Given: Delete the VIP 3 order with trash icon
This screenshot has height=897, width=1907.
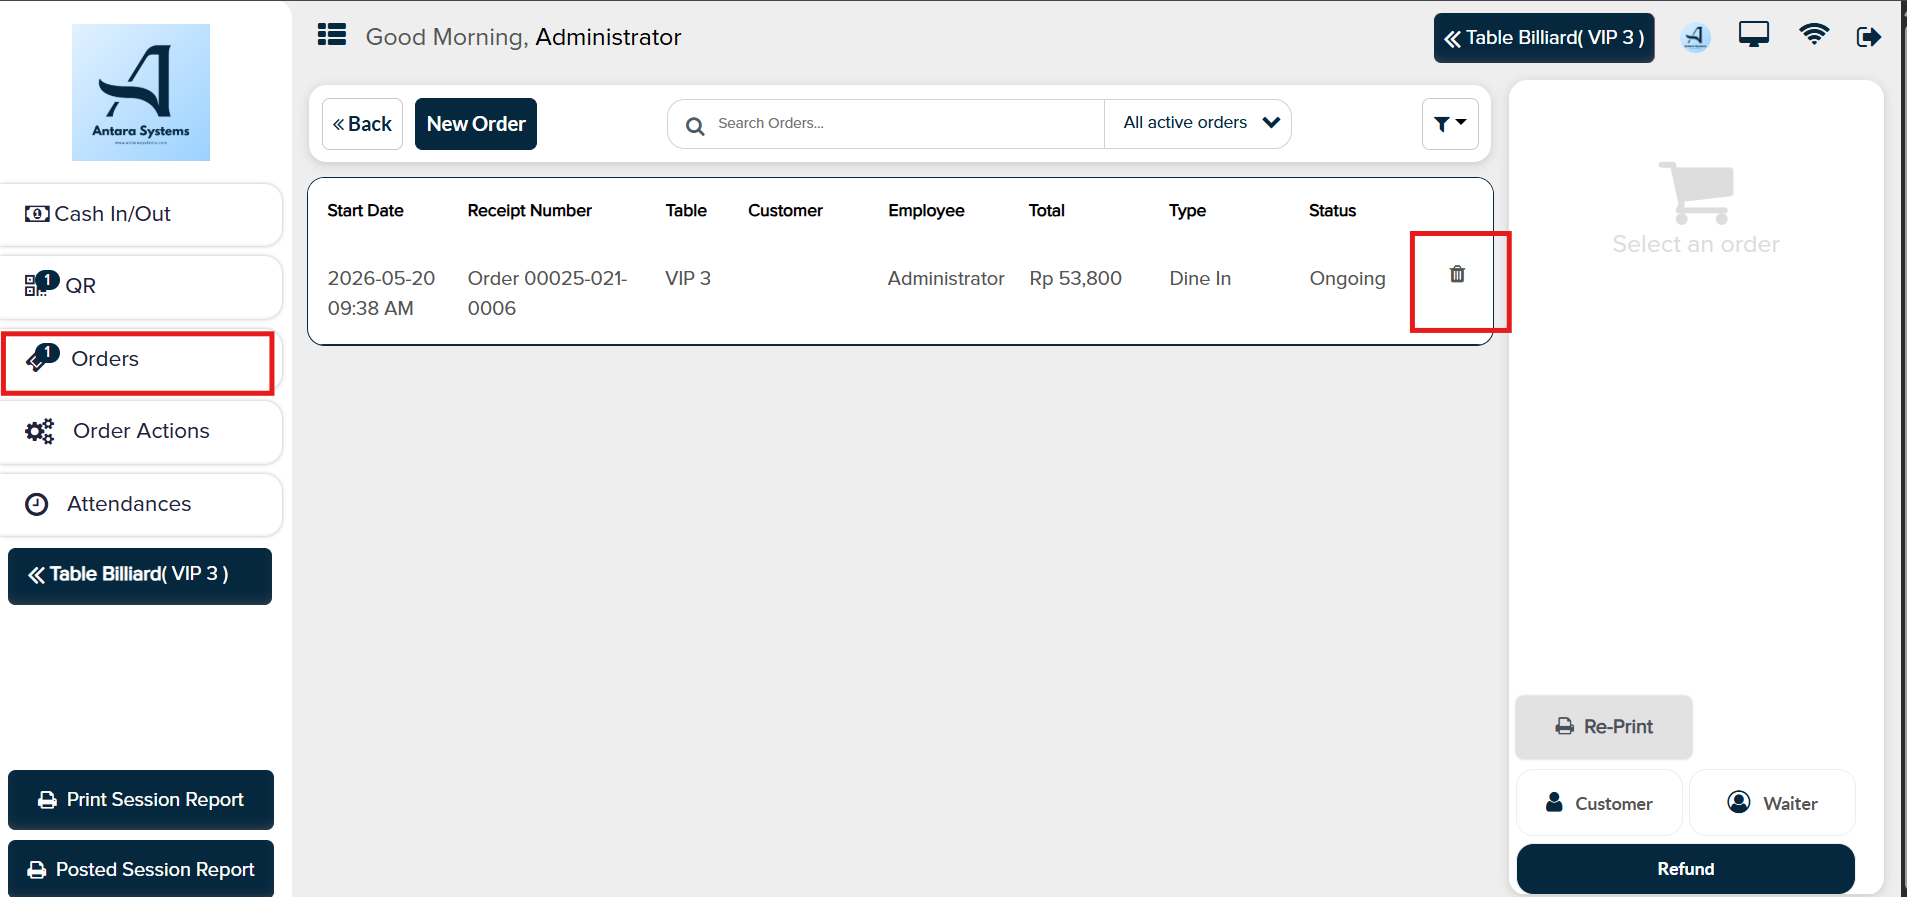Looking at the screenshot, I should tap(1457, 274).
